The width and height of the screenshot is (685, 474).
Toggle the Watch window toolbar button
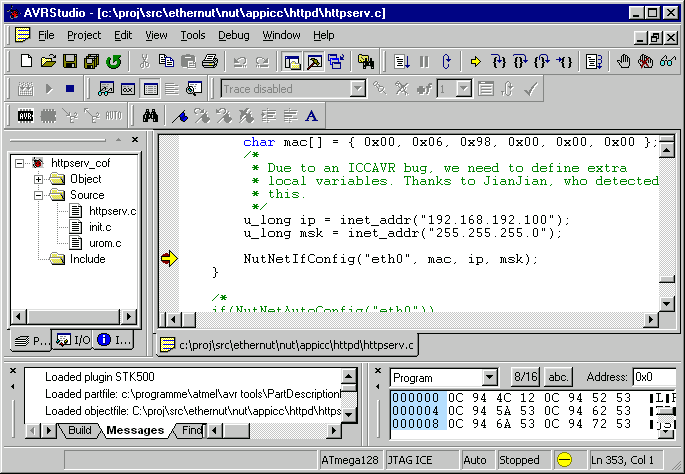[106, 89]
